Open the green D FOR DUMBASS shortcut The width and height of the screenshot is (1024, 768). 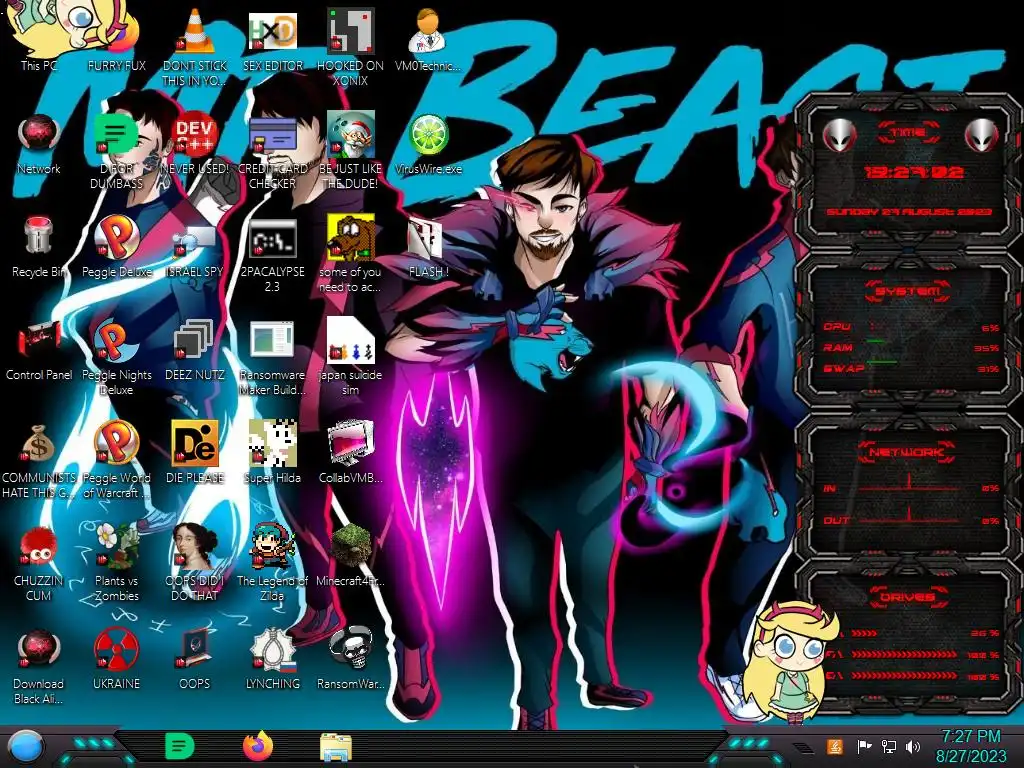(117, 150)
